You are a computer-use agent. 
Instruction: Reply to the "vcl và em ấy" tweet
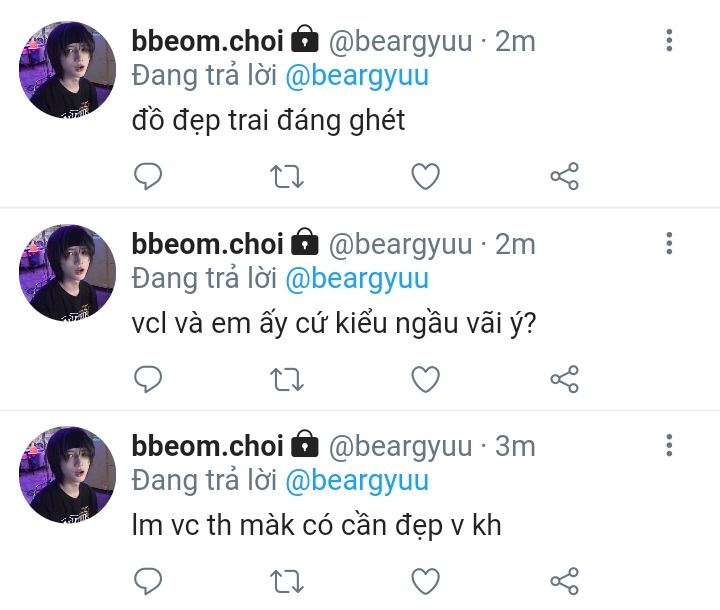[x=148, y=379]
